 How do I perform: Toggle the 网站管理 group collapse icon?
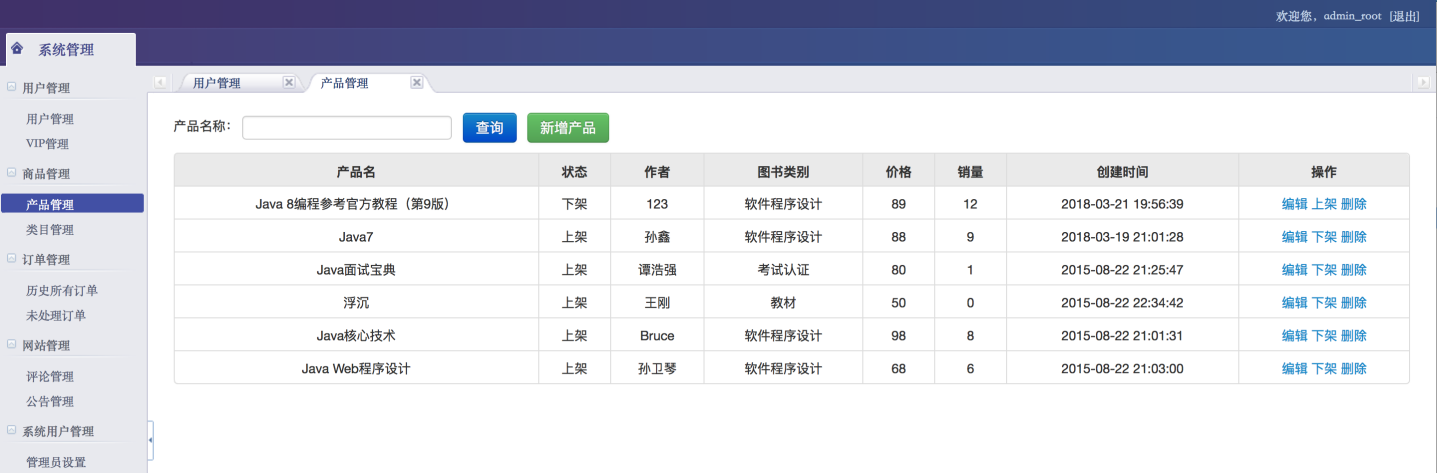click(11, 345)
